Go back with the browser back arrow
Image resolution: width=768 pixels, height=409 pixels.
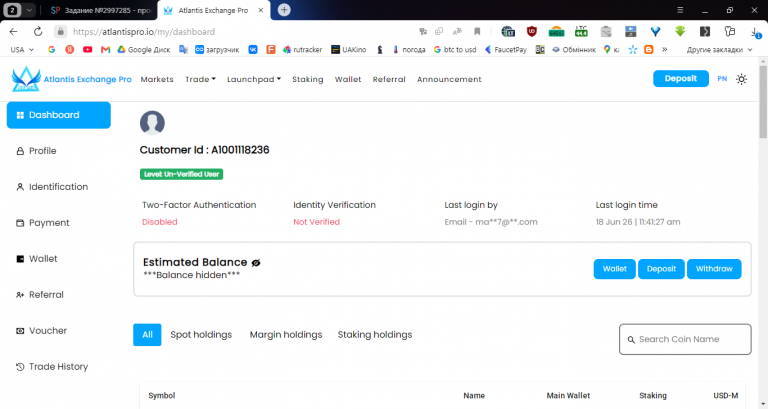click(x=14, y=32)
